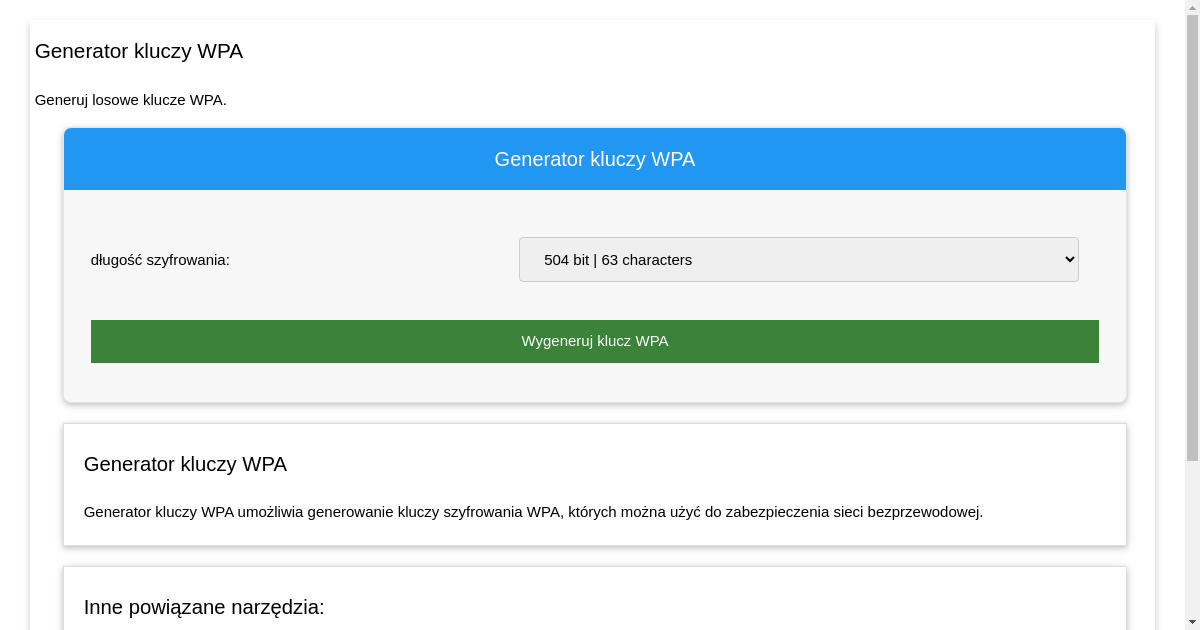
Task: Click the scrollbar up arrow
Action: tap(1191, 8)
